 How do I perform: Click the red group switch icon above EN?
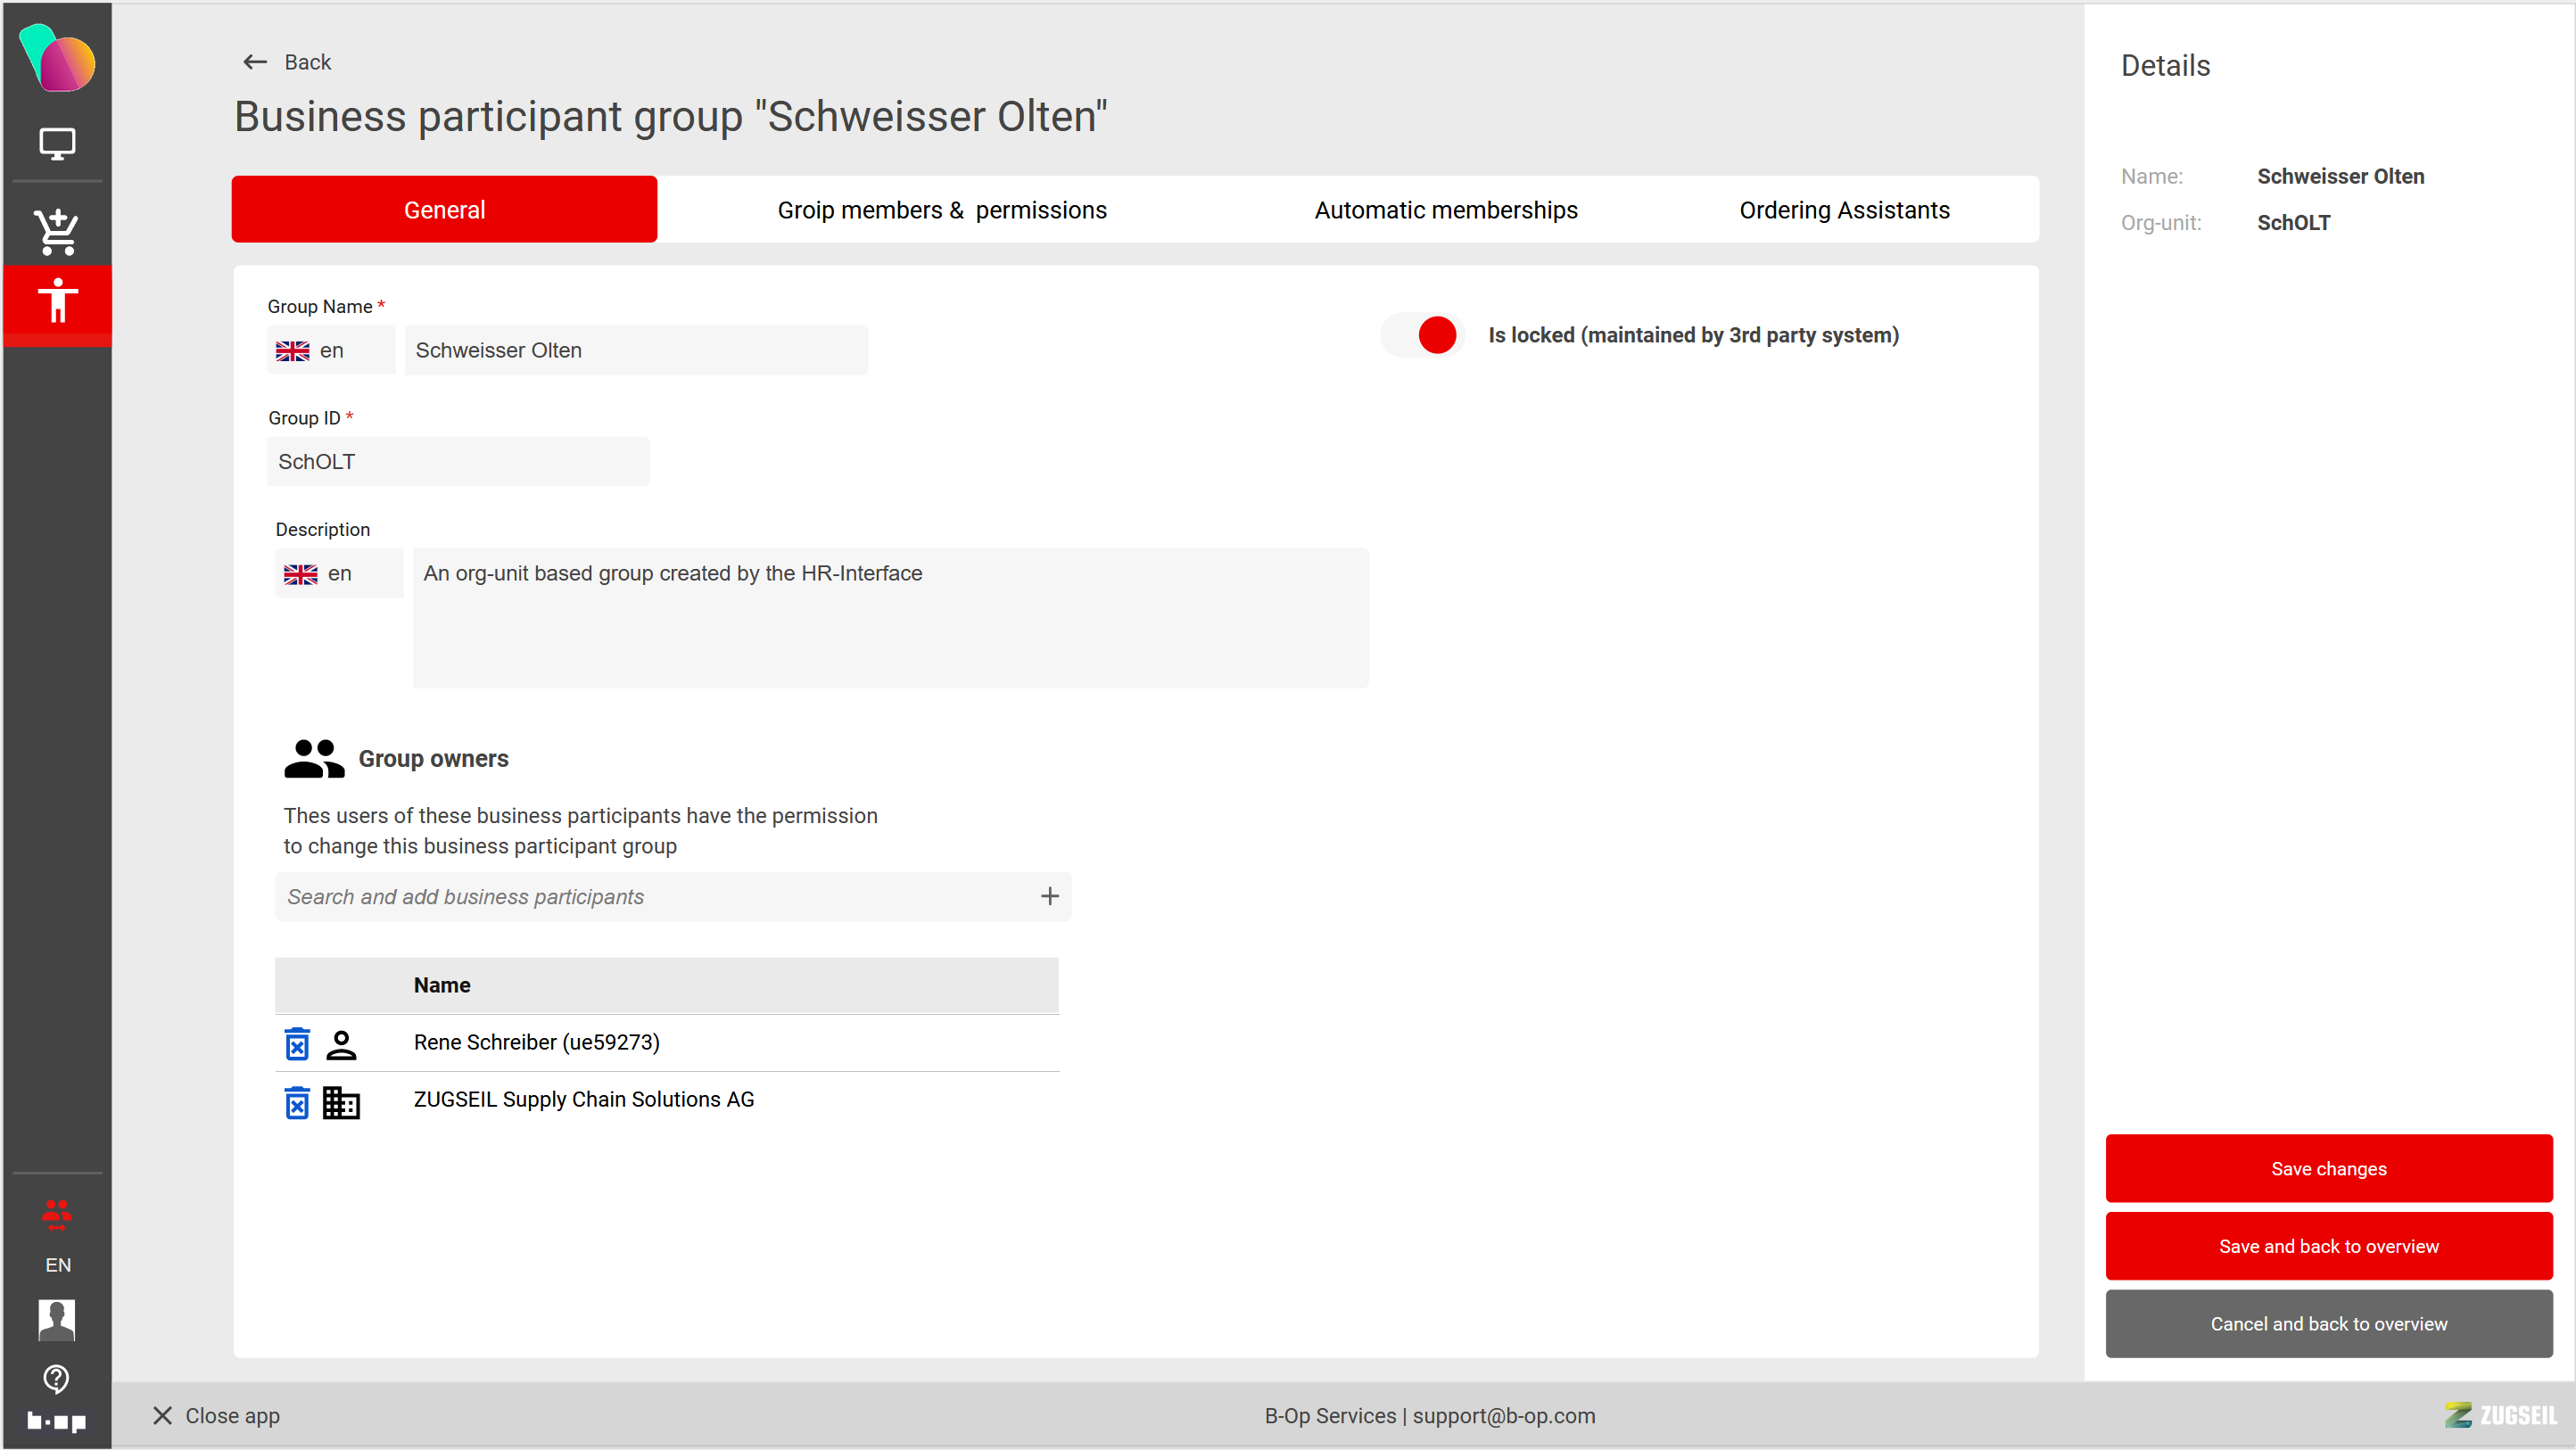tap(57, 1214)
